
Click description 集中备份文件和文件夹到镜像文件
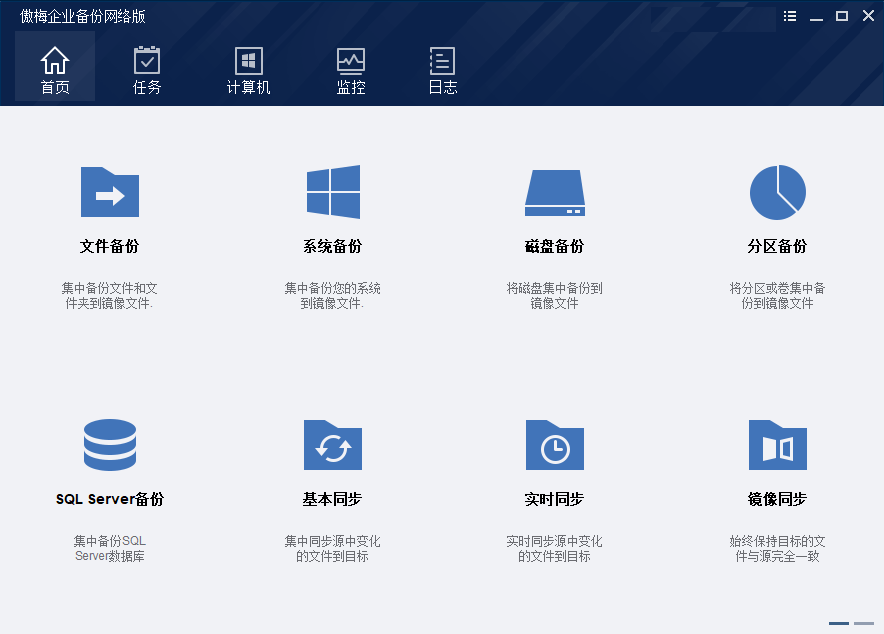[109, 296]
